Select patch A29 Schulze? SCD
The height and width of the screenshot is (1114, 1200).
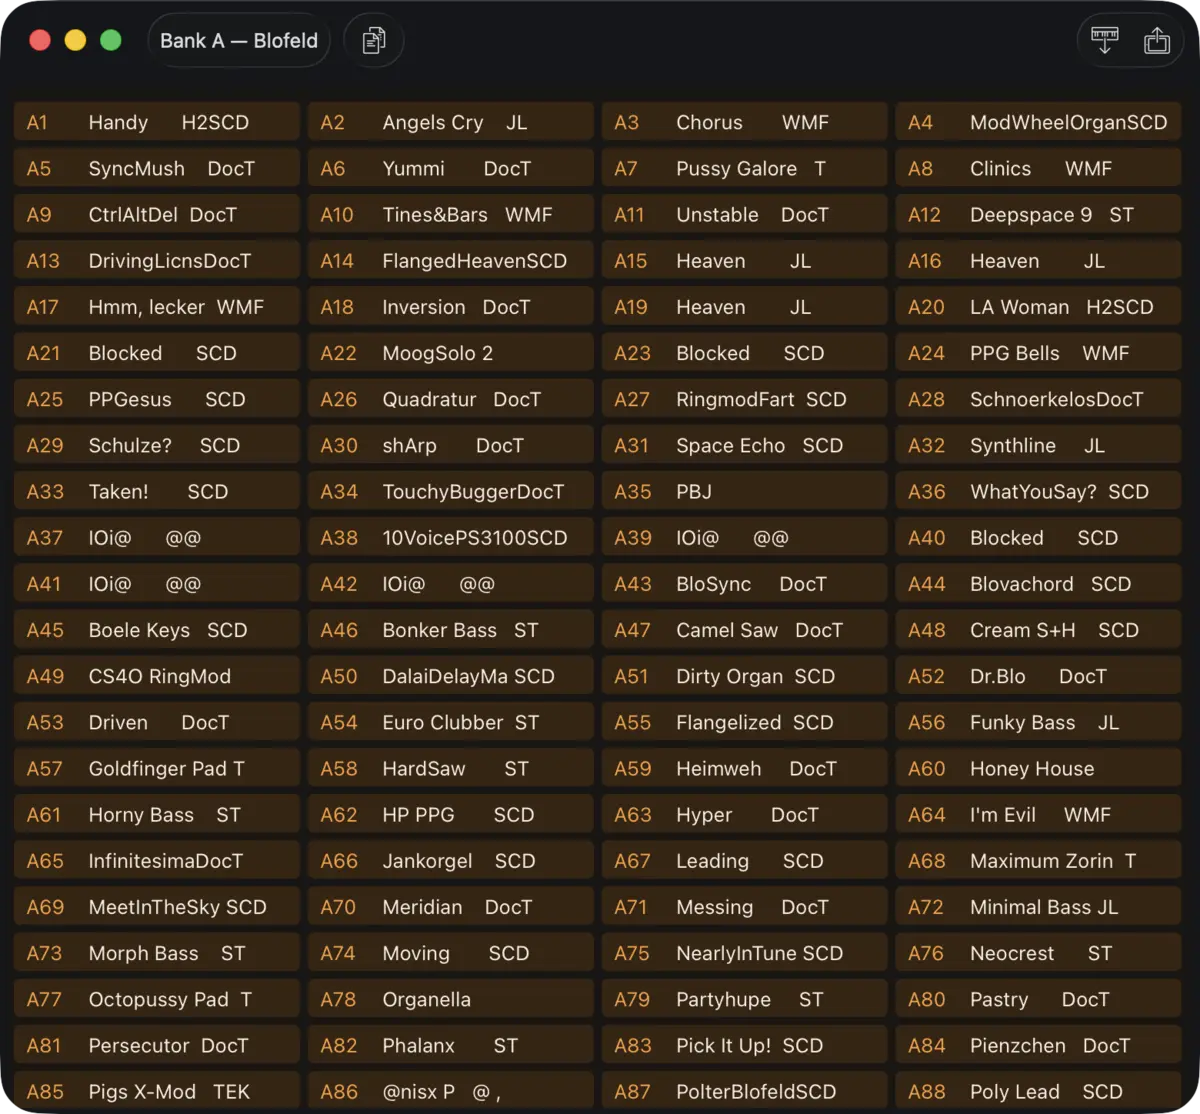click(x=157, y=445)
